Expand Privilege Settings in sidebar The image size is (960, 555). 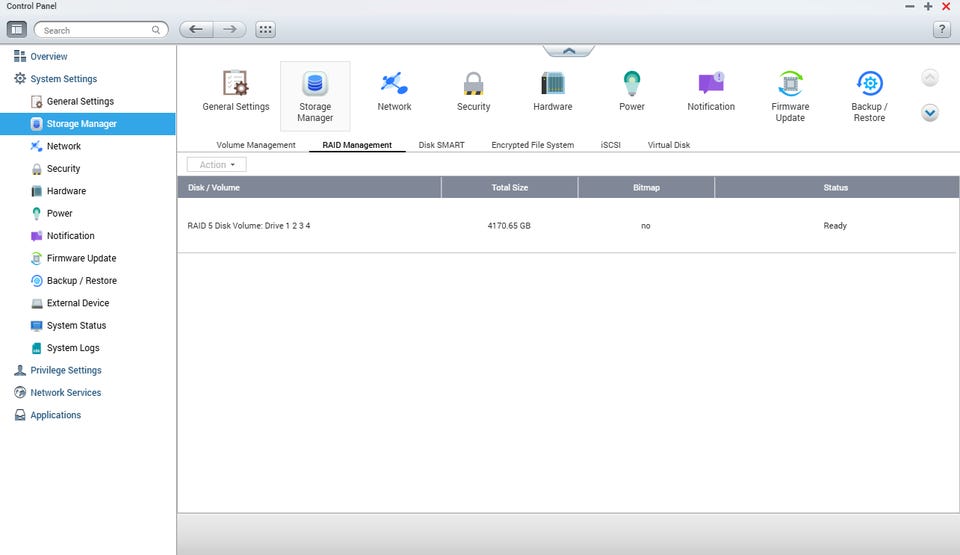pyautogui.click(x=66, y=370)
